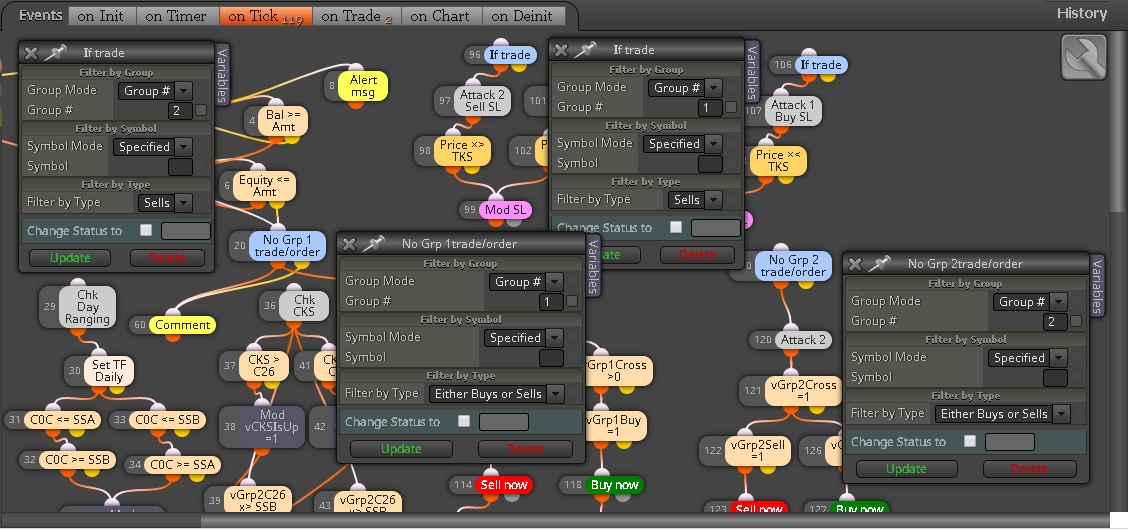The height and width of the screenshot is (529, 1128).
Task: Switch to the 'on Deinit' event tab
Action: [522, 16]
